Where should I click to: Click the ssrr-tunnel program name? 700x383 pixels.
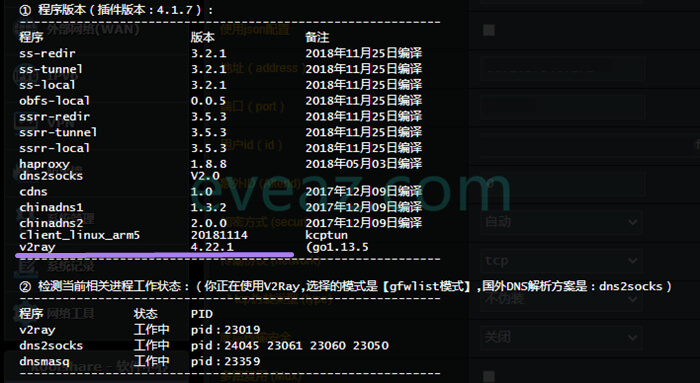[58, 132]
